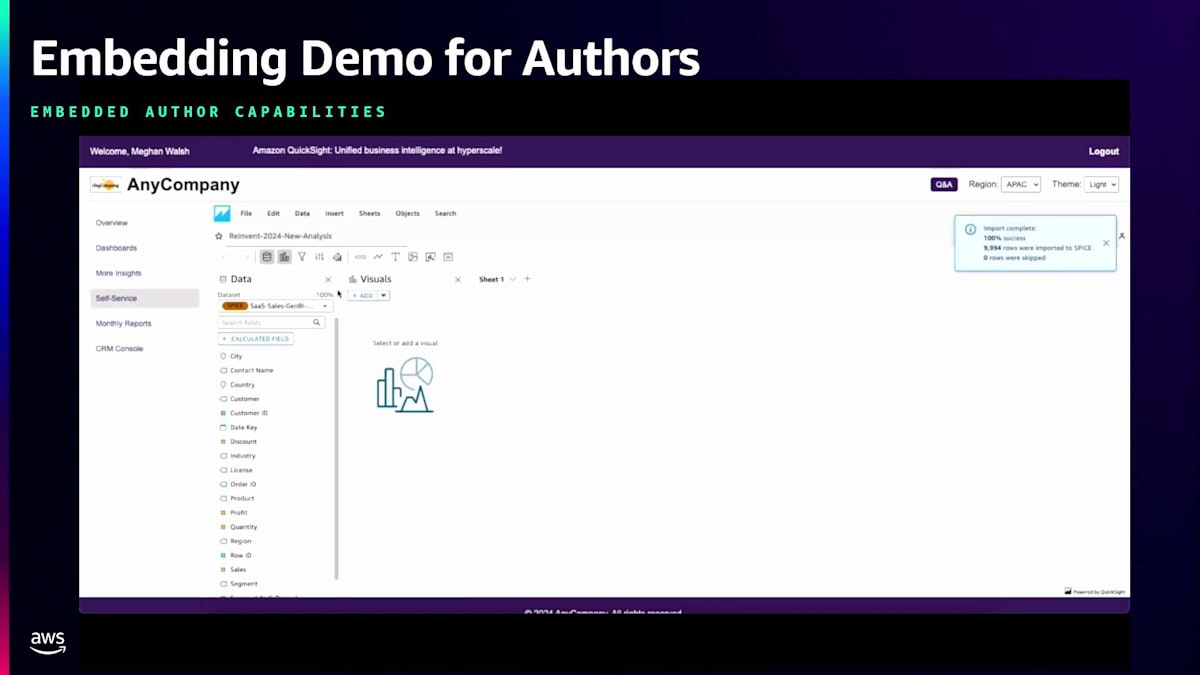Screen dimensions: 1200x675
Task: Click the Logout link
Action: pyautogui.click(x=1104, y=151)
